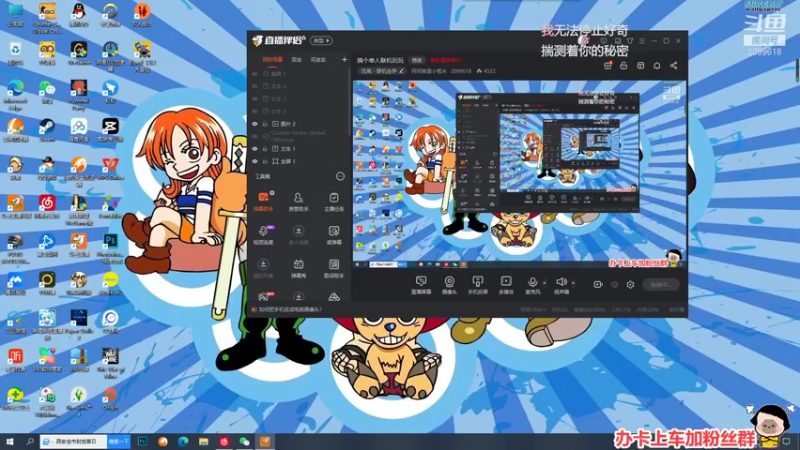This screenshot has height=450, width=800.
Task: Open the 歌词助手 tool
Action: click(334, 268)
